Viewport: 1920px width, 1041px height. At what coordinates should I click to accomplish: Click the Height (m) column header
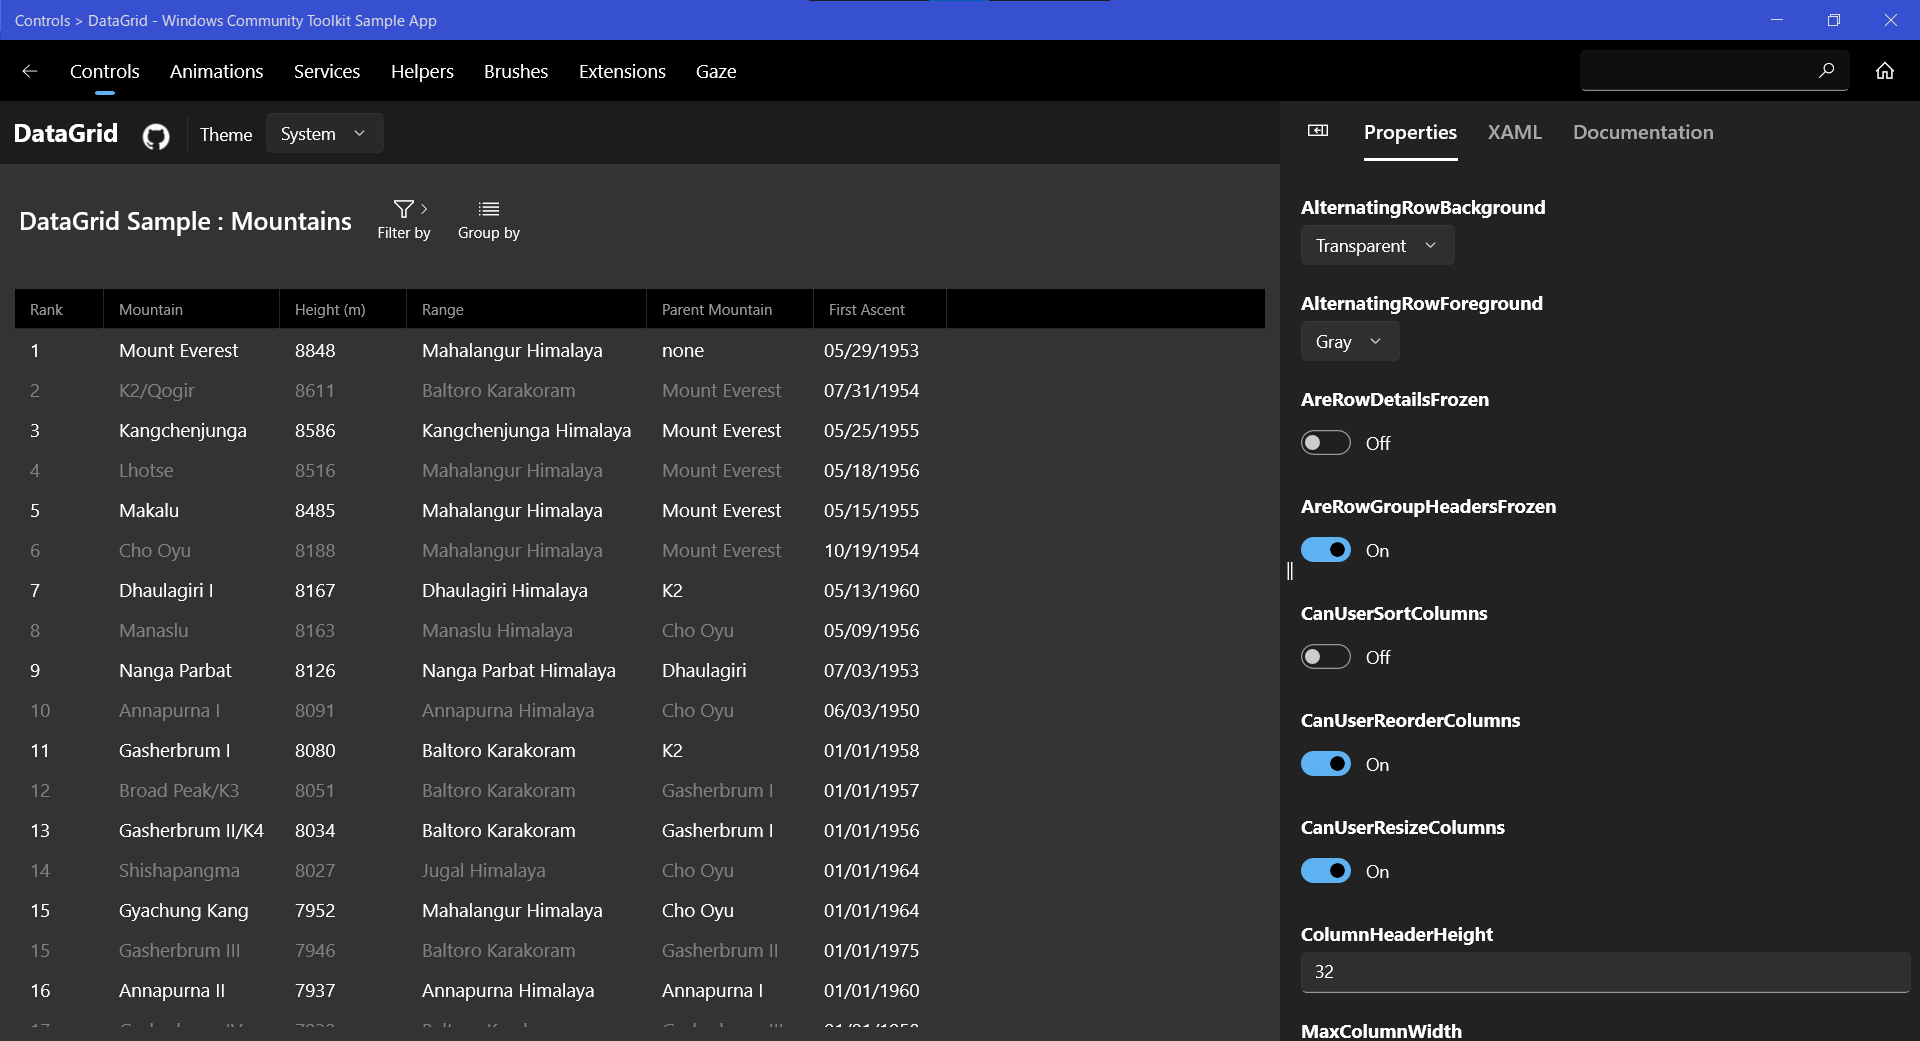click(343, 309)
